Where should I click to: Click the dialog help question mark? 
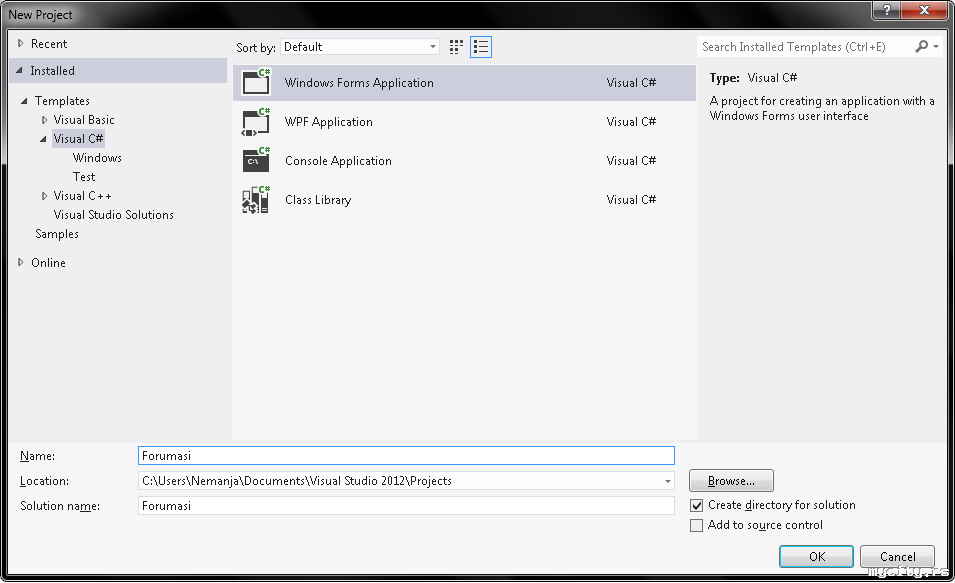(x=886, y=12)
